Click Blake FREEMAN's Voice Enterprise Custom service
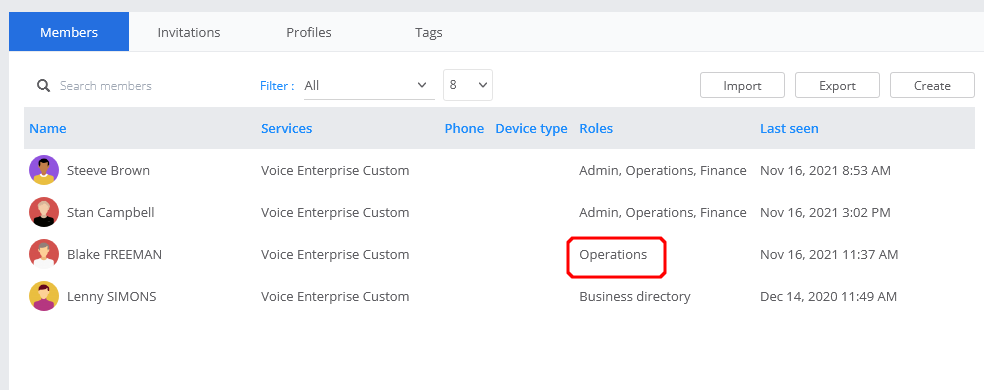 pyautogui.click(x=335, y=254)
